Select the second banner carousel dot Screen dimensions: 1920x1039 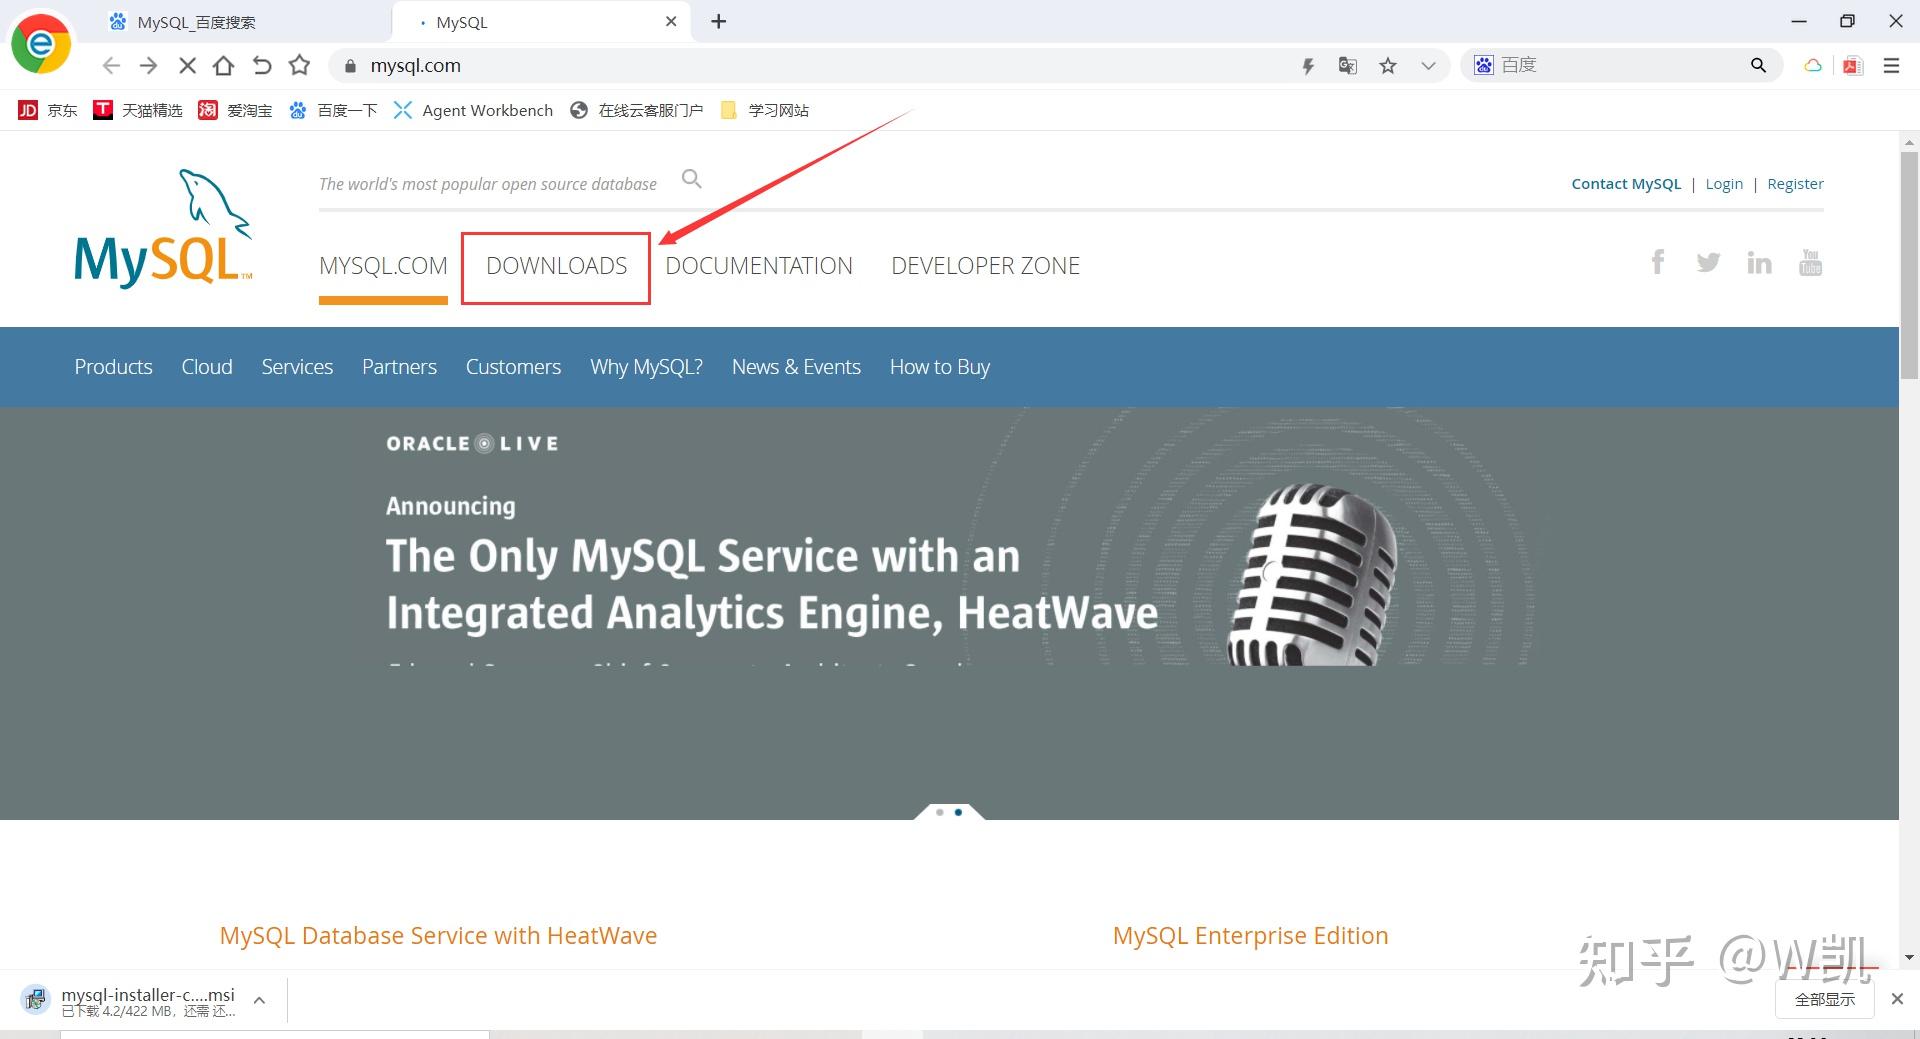(x=958, y=812)
